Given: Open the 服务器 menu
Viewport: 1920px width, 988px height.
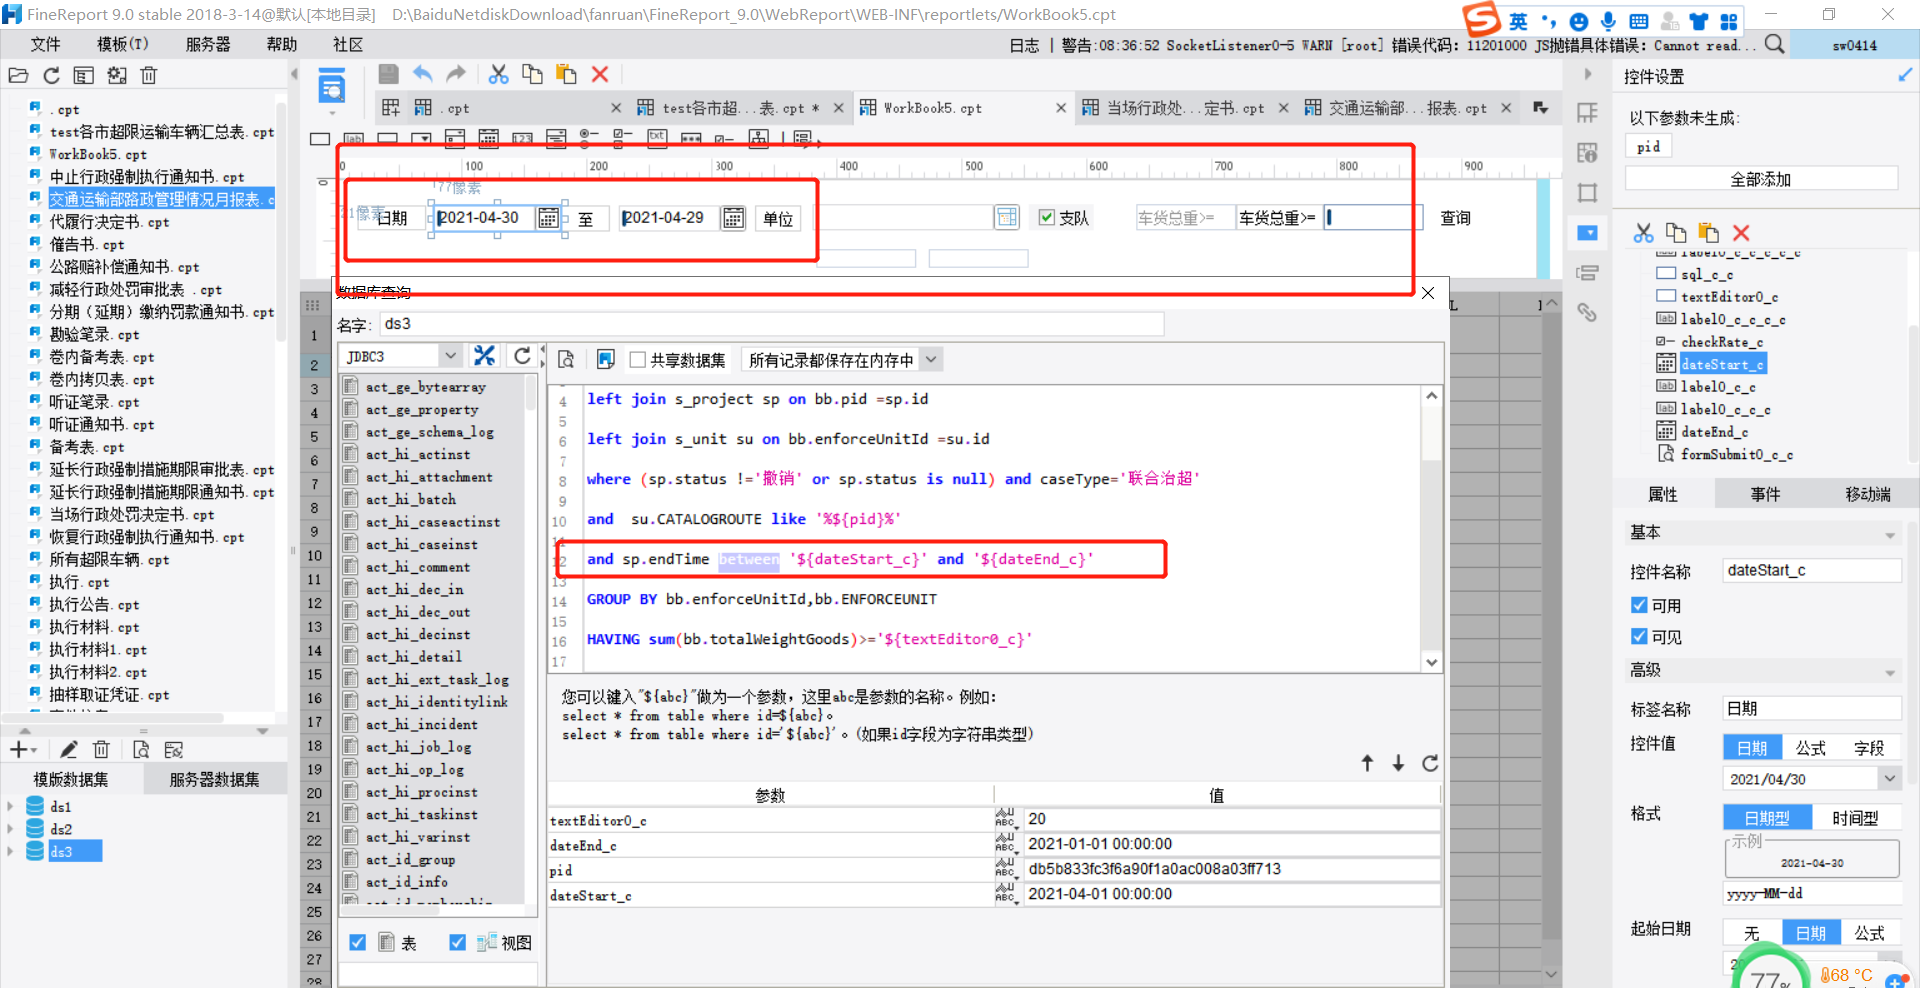Looking at the screenshot, I should coord(208,44).
